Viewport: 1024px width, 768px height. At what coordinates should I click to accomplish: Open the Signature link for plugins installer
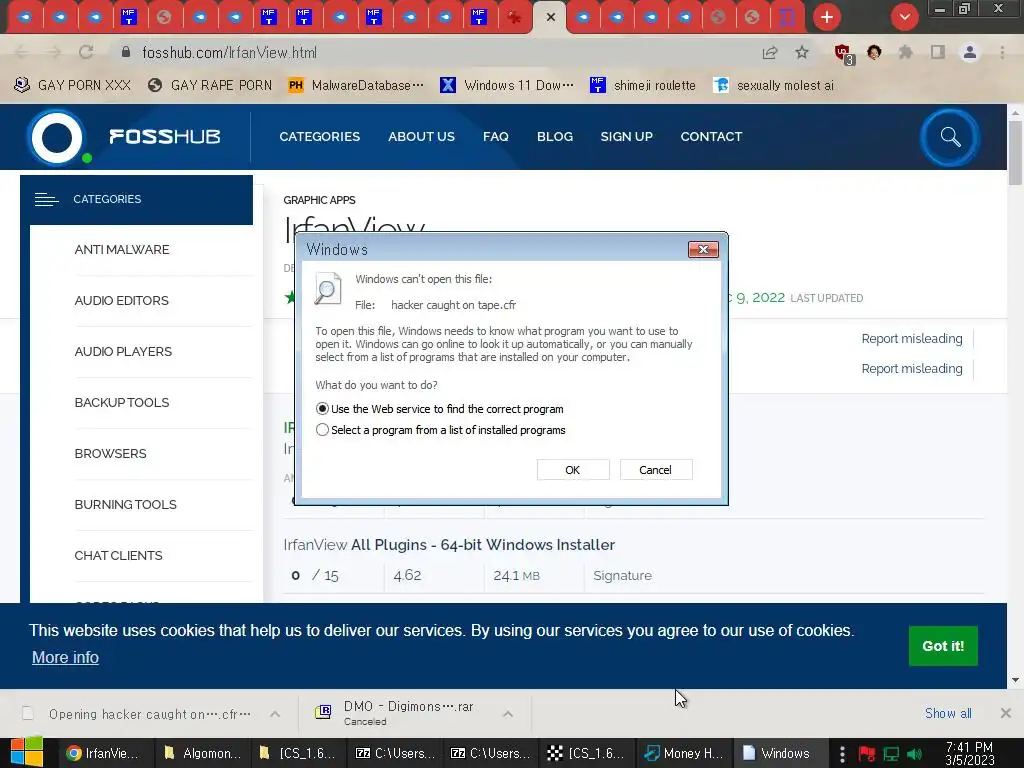click(x=622, y=575)
